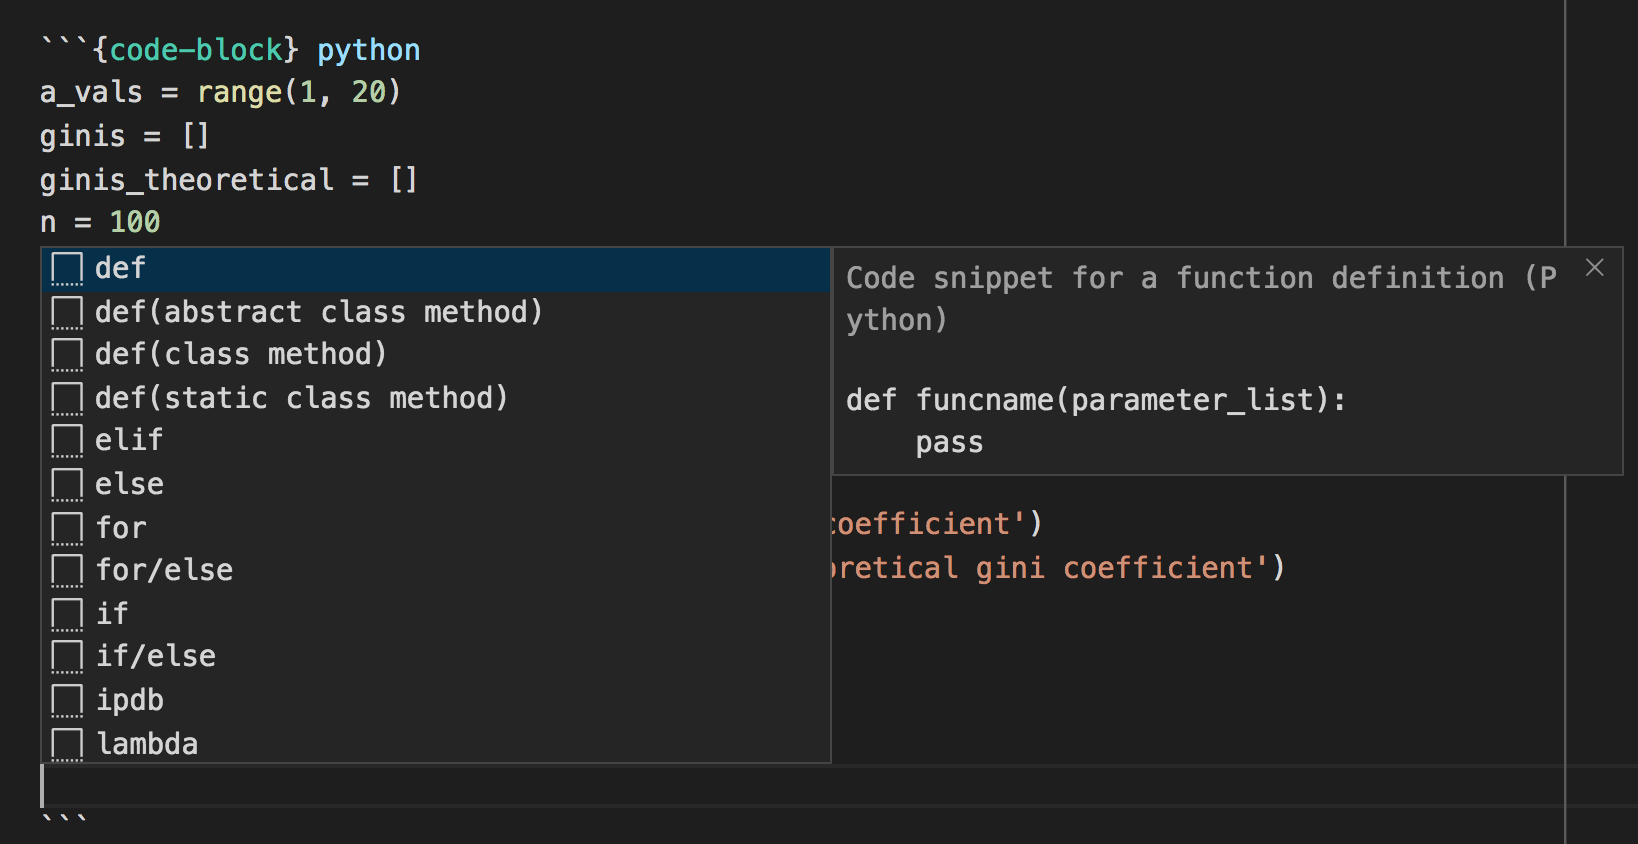This screenshot has height=844, width=1638.
Task: Select def(static class method) suggestion
Action: click(301, 398)
